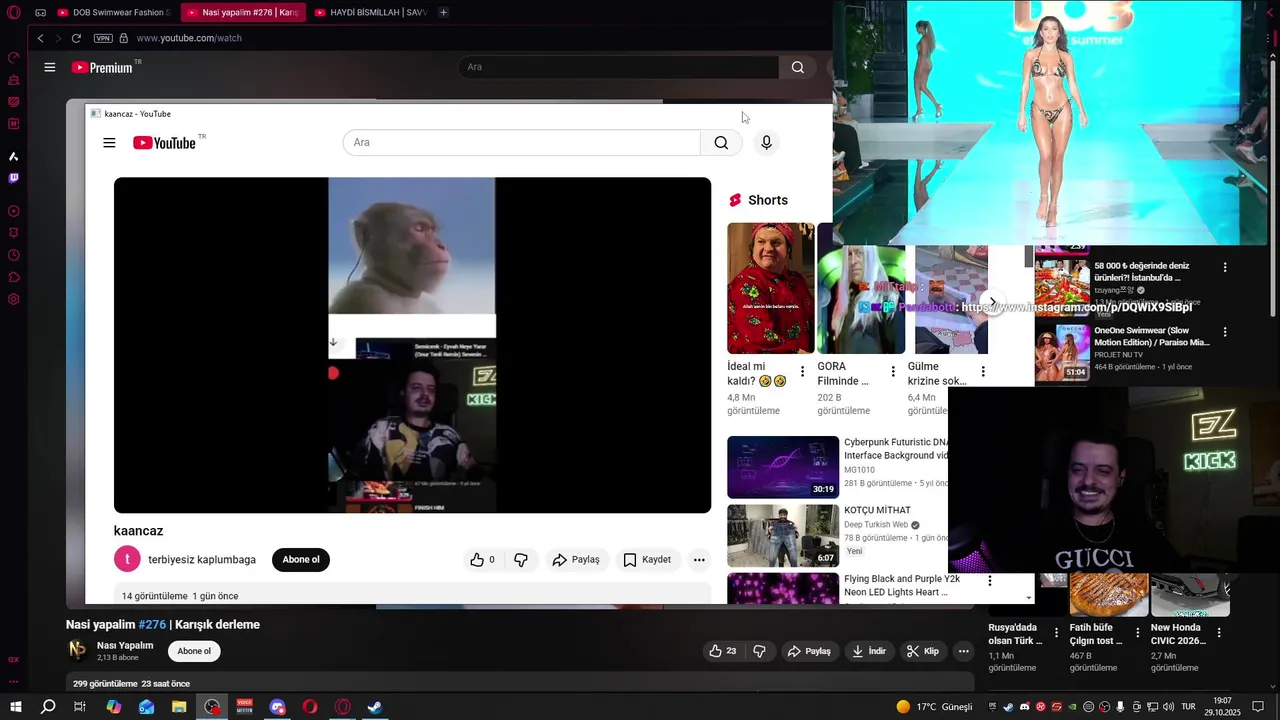Open the GX Corner tab icon
The image size is (1280, 720).
tap(40, 12)
